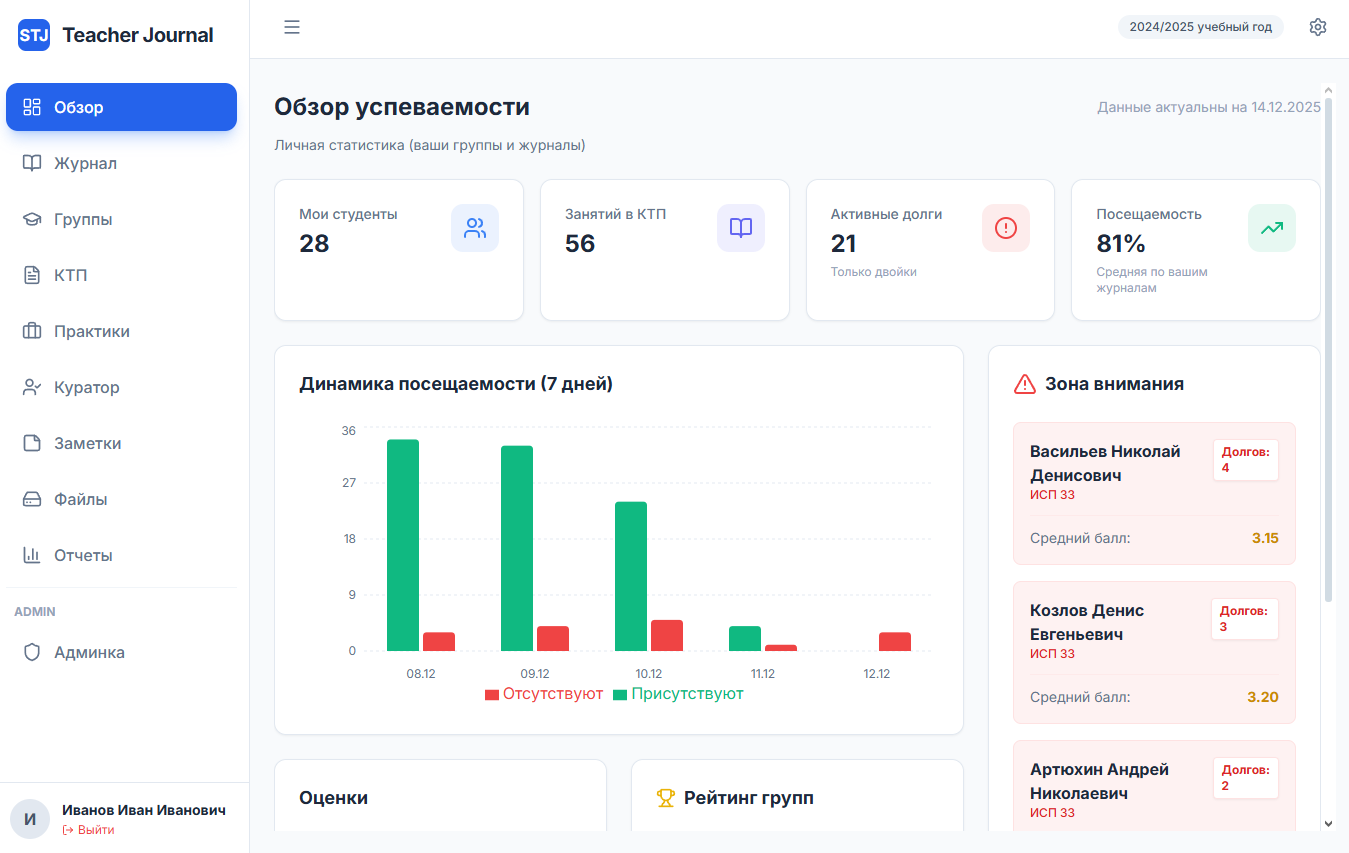Click the students icon in Мои студенты card
Viewport: 1349px width, 853px height.
[475, 228]
